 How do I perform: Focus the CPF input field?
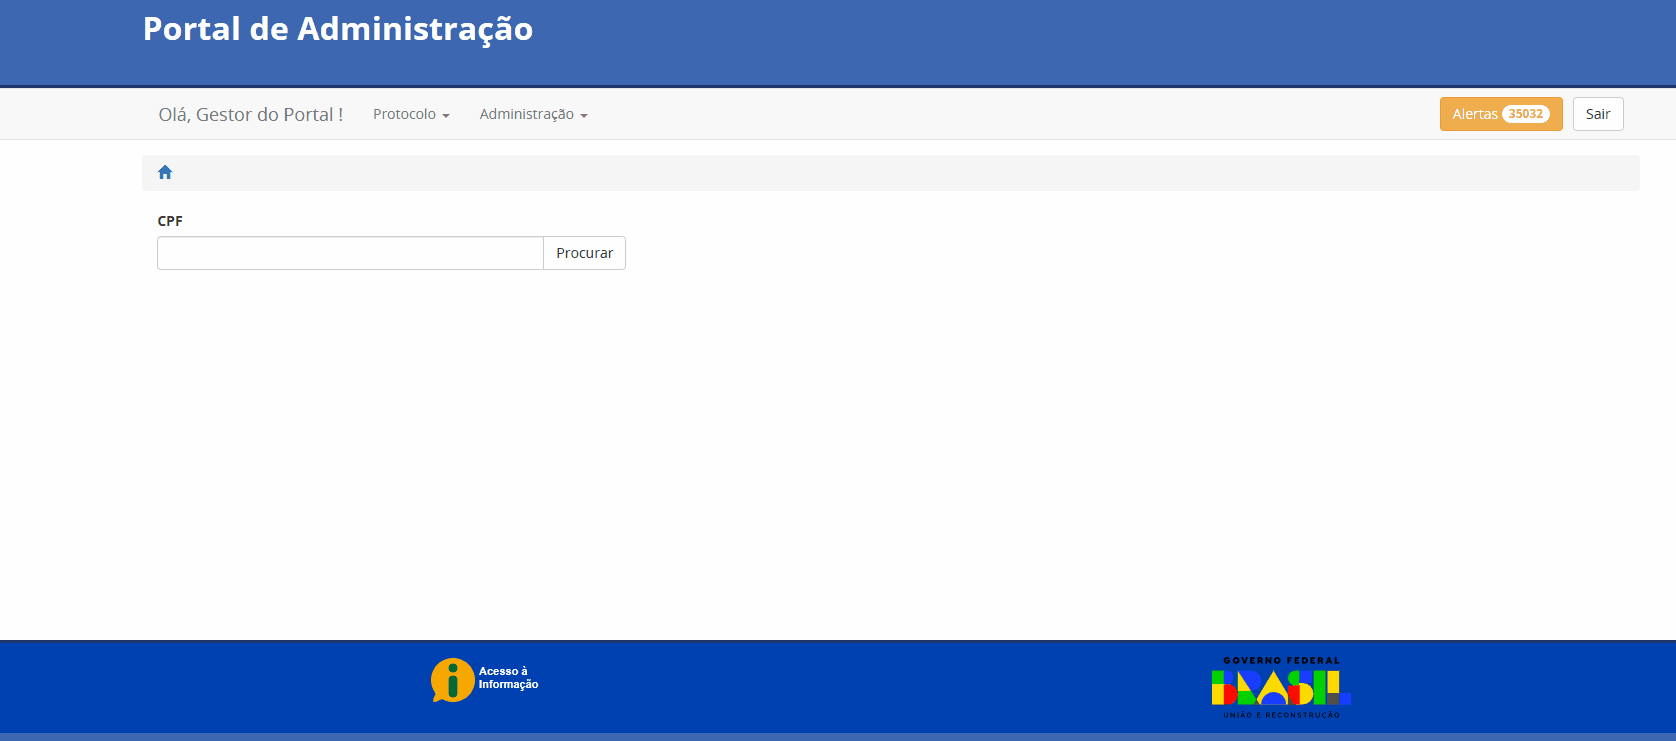(x=350, y=253)
